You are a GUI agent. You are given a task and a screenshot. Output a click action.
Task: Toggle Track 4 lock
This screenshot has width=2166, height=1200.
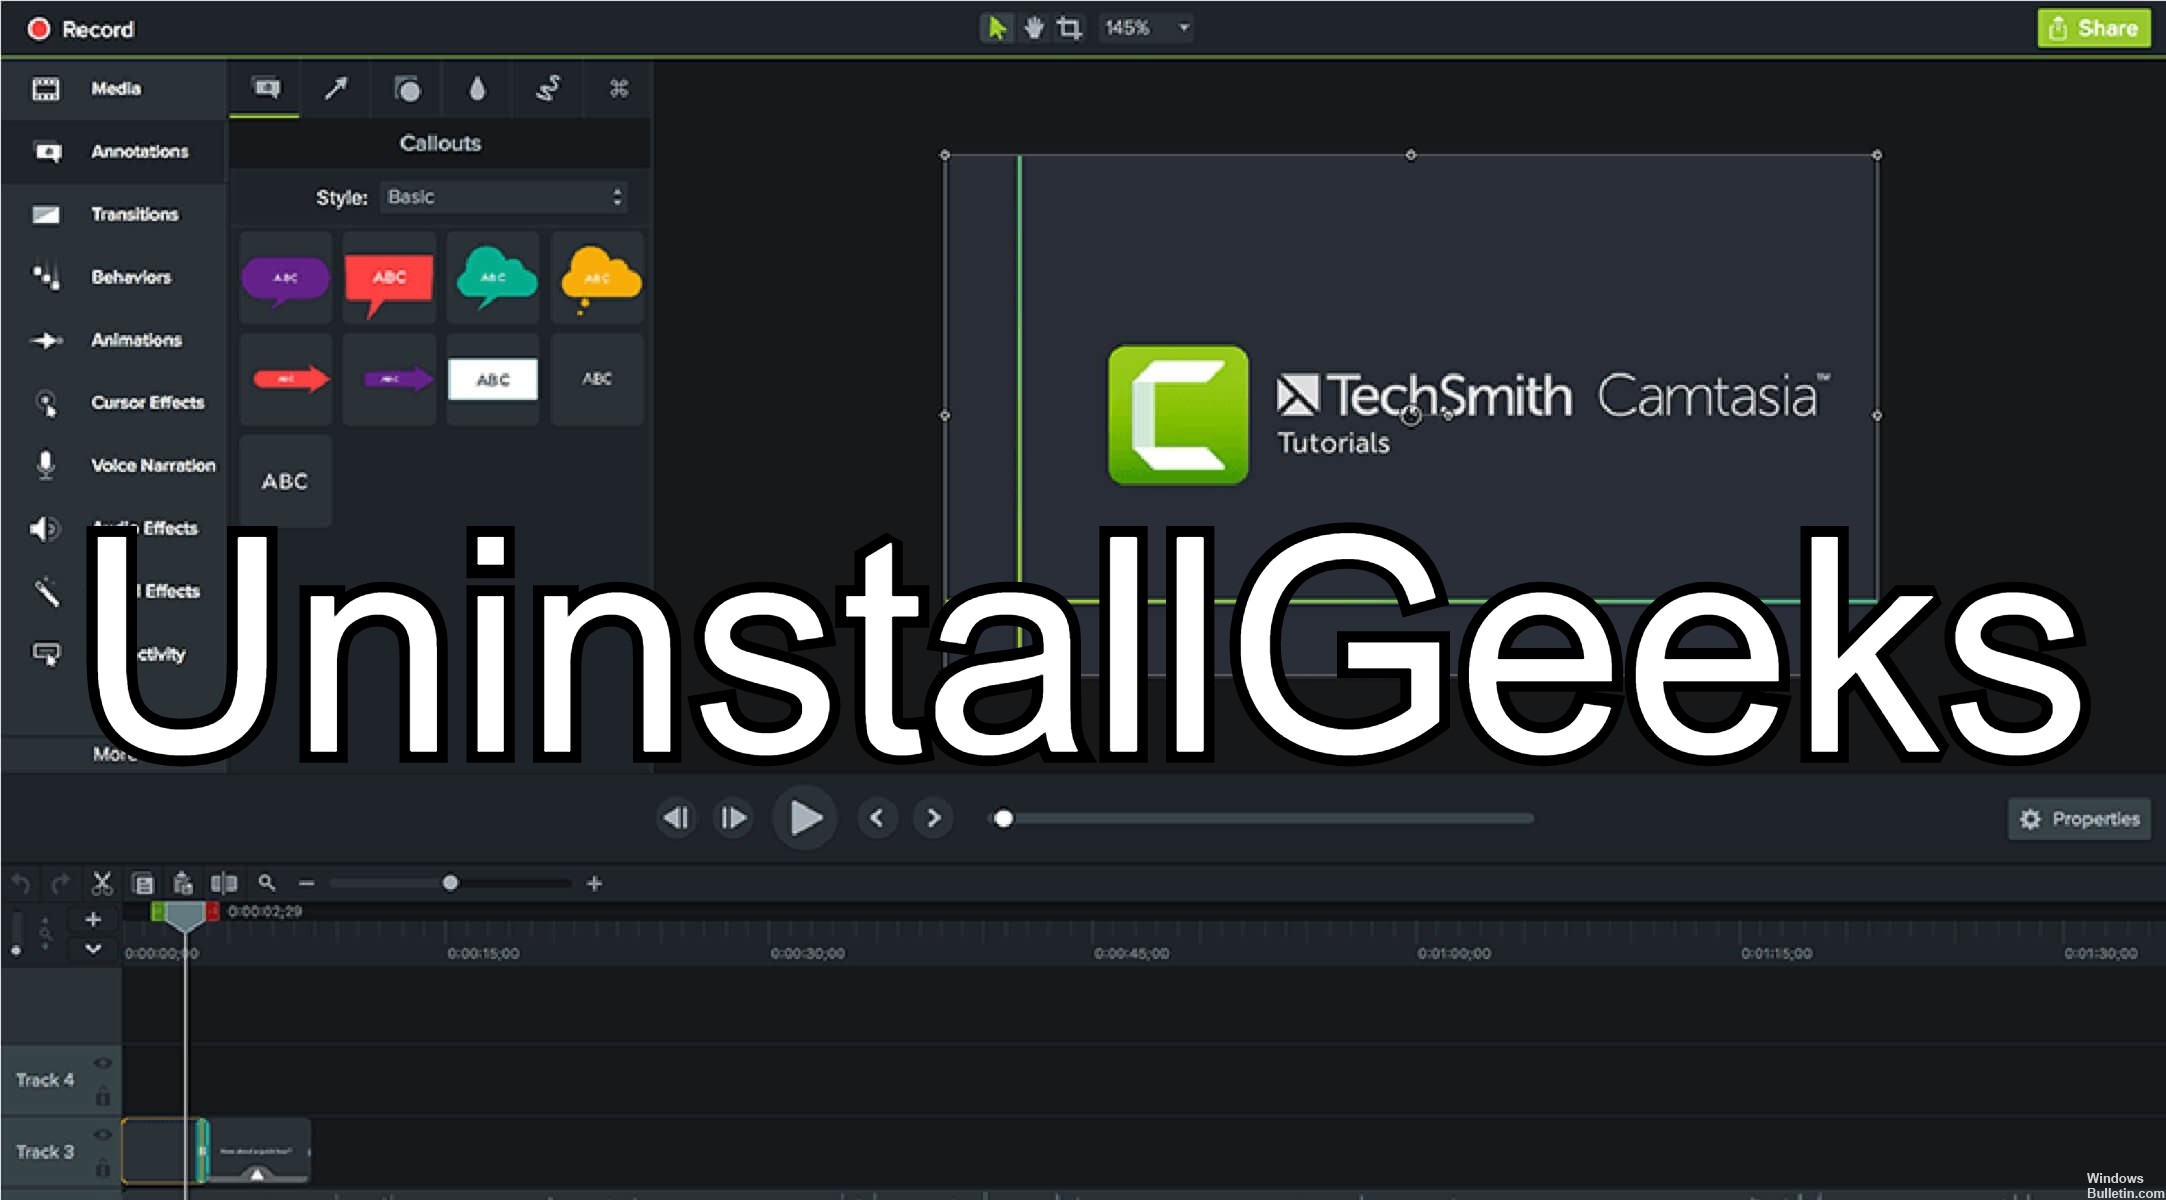102,1097
